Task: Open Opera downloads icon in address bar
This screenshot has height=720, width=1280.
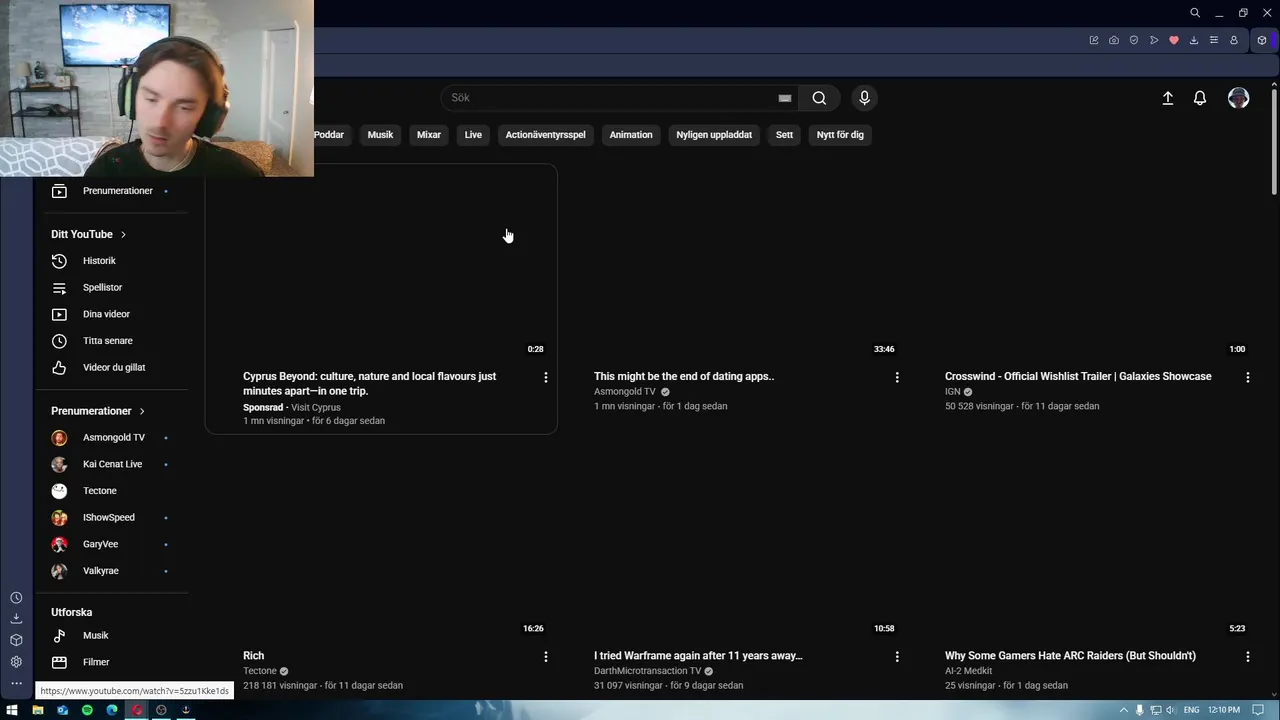Action: pyautogui.click(x=1194, y=40)
